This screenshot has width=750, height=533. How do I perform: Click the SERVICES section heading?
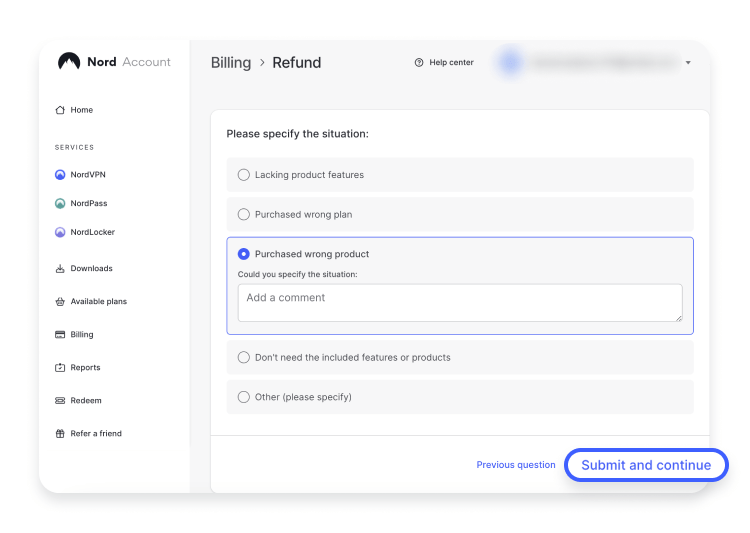click(74, 147)
